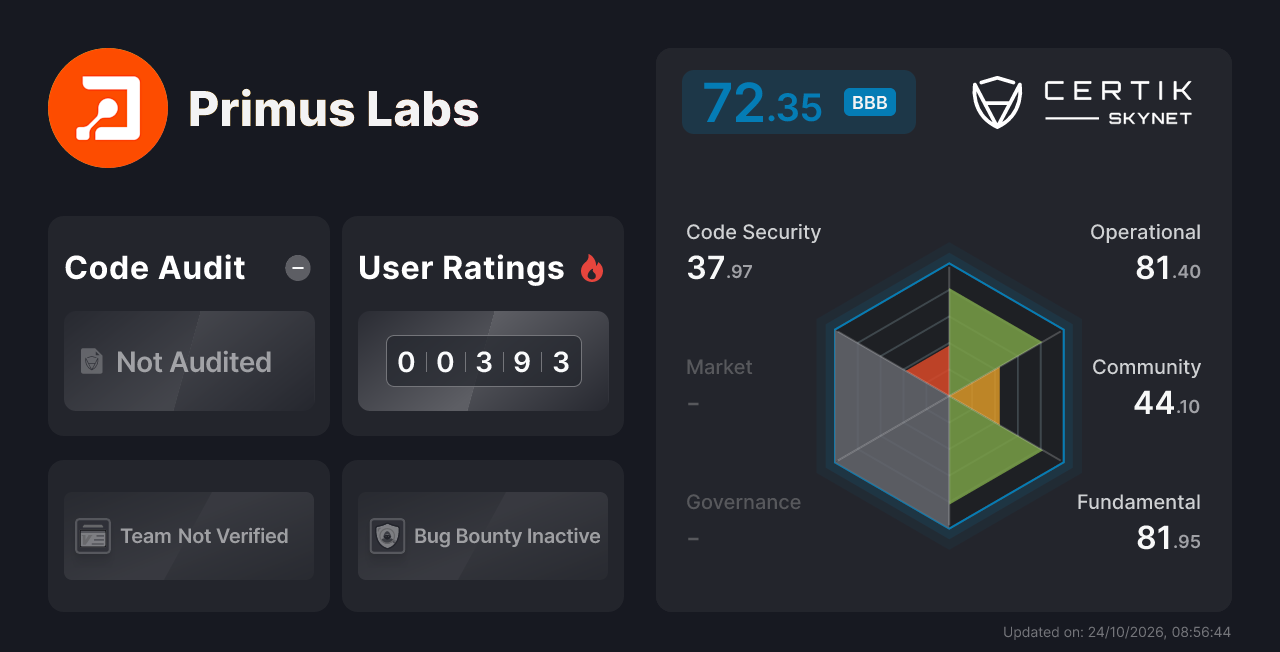Click the Not Audited document icon
This screenshot has height=652, width=1280.
[x=92, y=361]
